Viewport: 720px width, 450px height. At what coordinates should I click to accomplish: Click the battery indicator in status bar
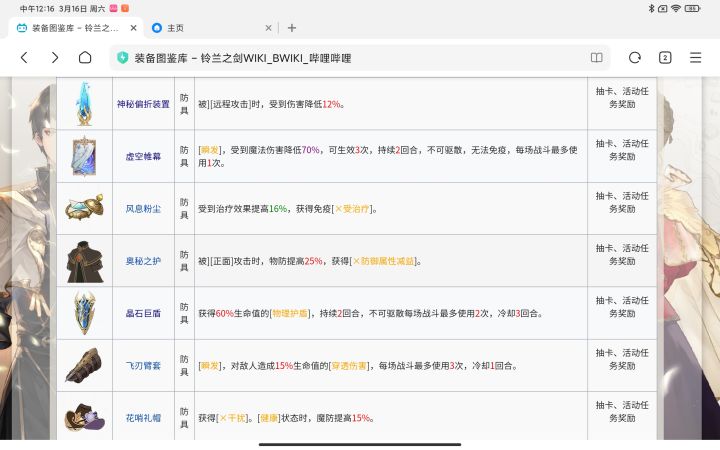[x=692, y=8]
